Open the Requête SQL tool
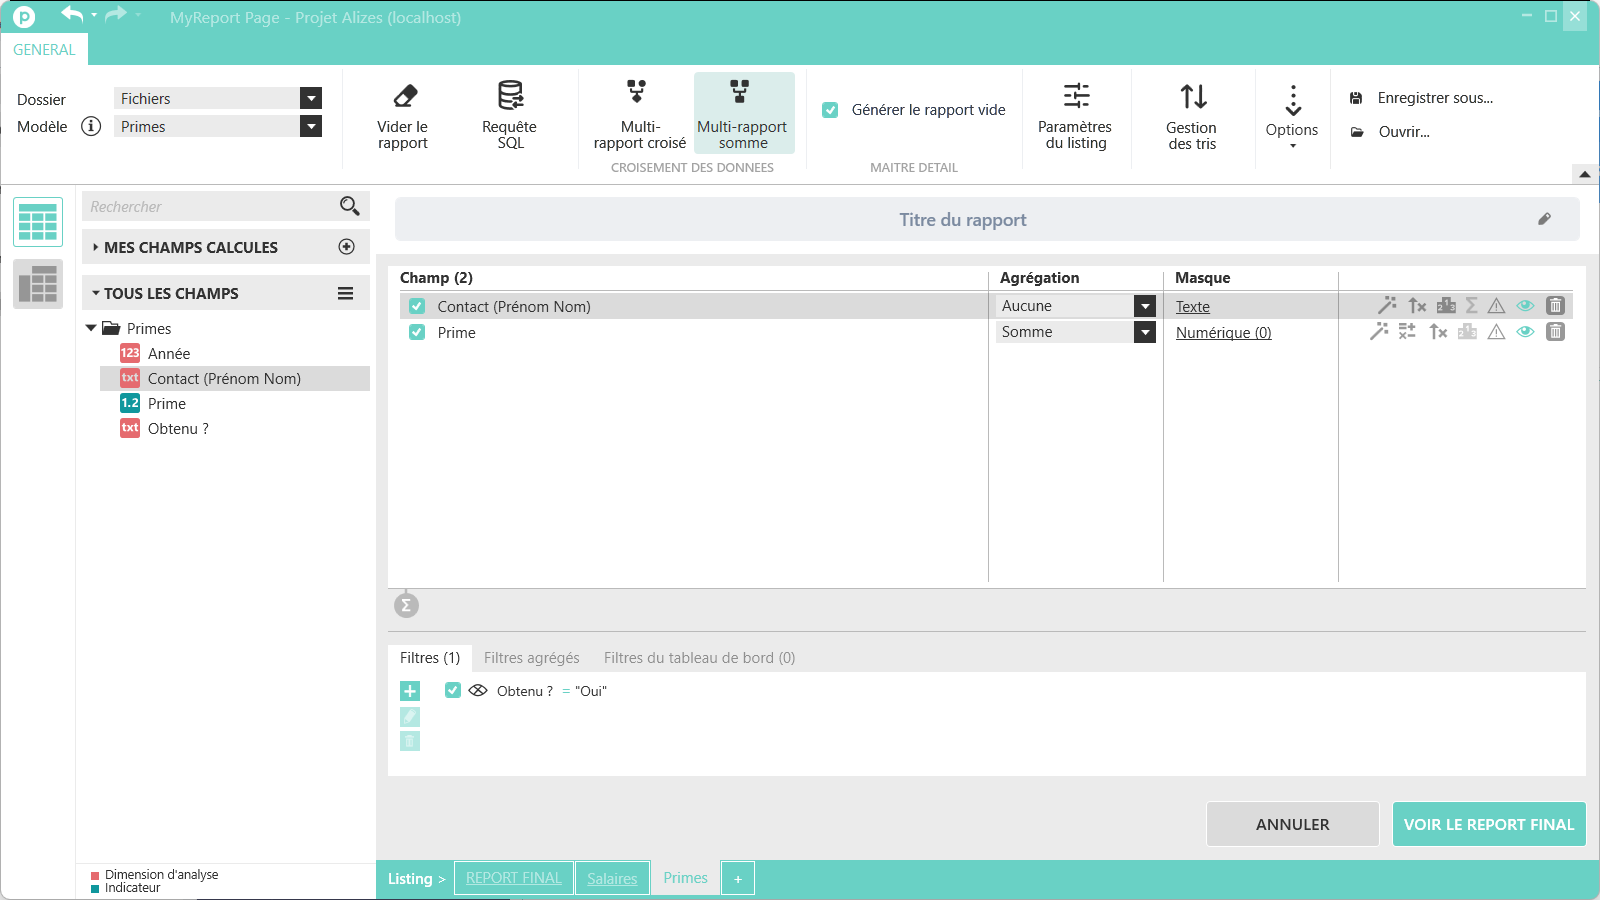This screenshot has width=1600, height=900. coord(510,97)
